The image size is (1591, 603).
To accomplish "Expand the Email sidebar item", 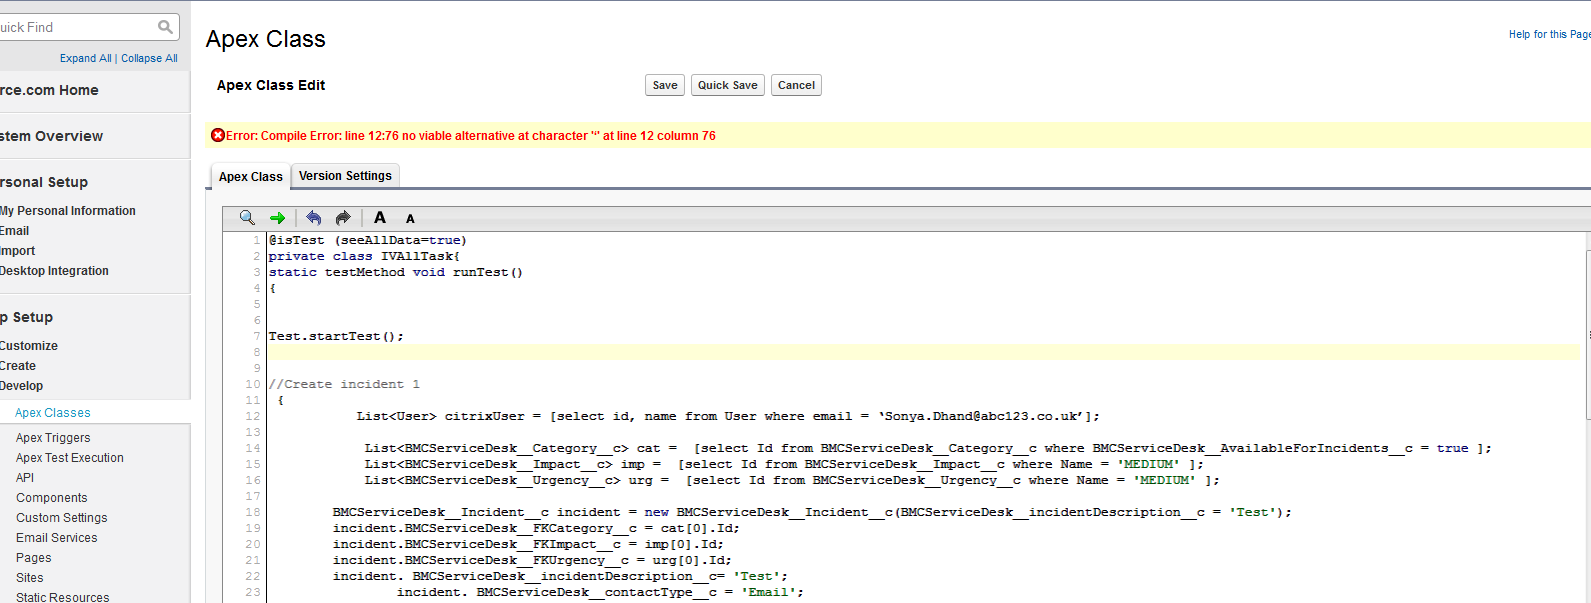I will pyautogui.click(x=15, y=231).
